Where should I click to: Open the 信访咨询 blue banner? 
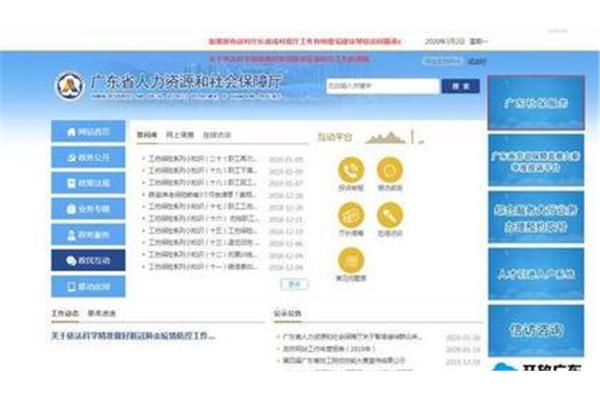coord(536,330)
